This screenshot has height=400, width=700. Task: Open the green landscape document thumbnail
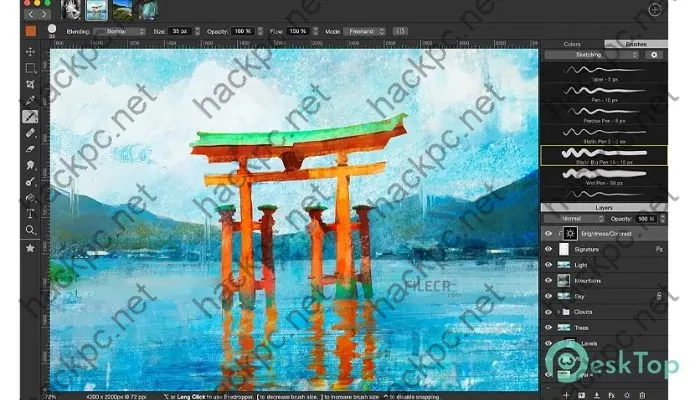tap(122, 10)
